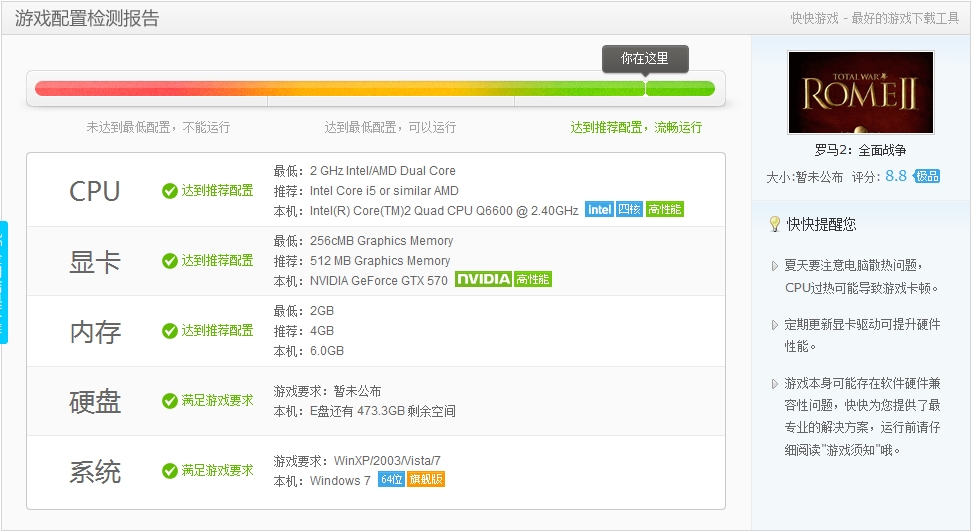Select 未达到最低配置，不能运行 label
The width and height of the screenshot is (972, 532).
[158, 128]
